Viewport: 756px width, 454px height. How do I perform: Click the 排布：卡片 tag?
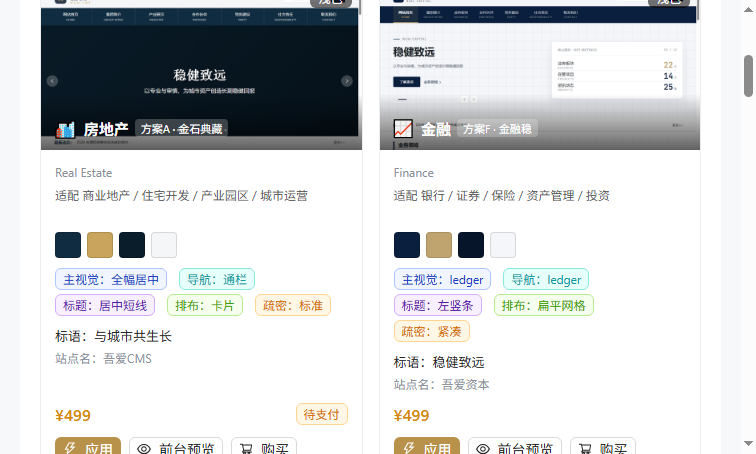[205, 305]
